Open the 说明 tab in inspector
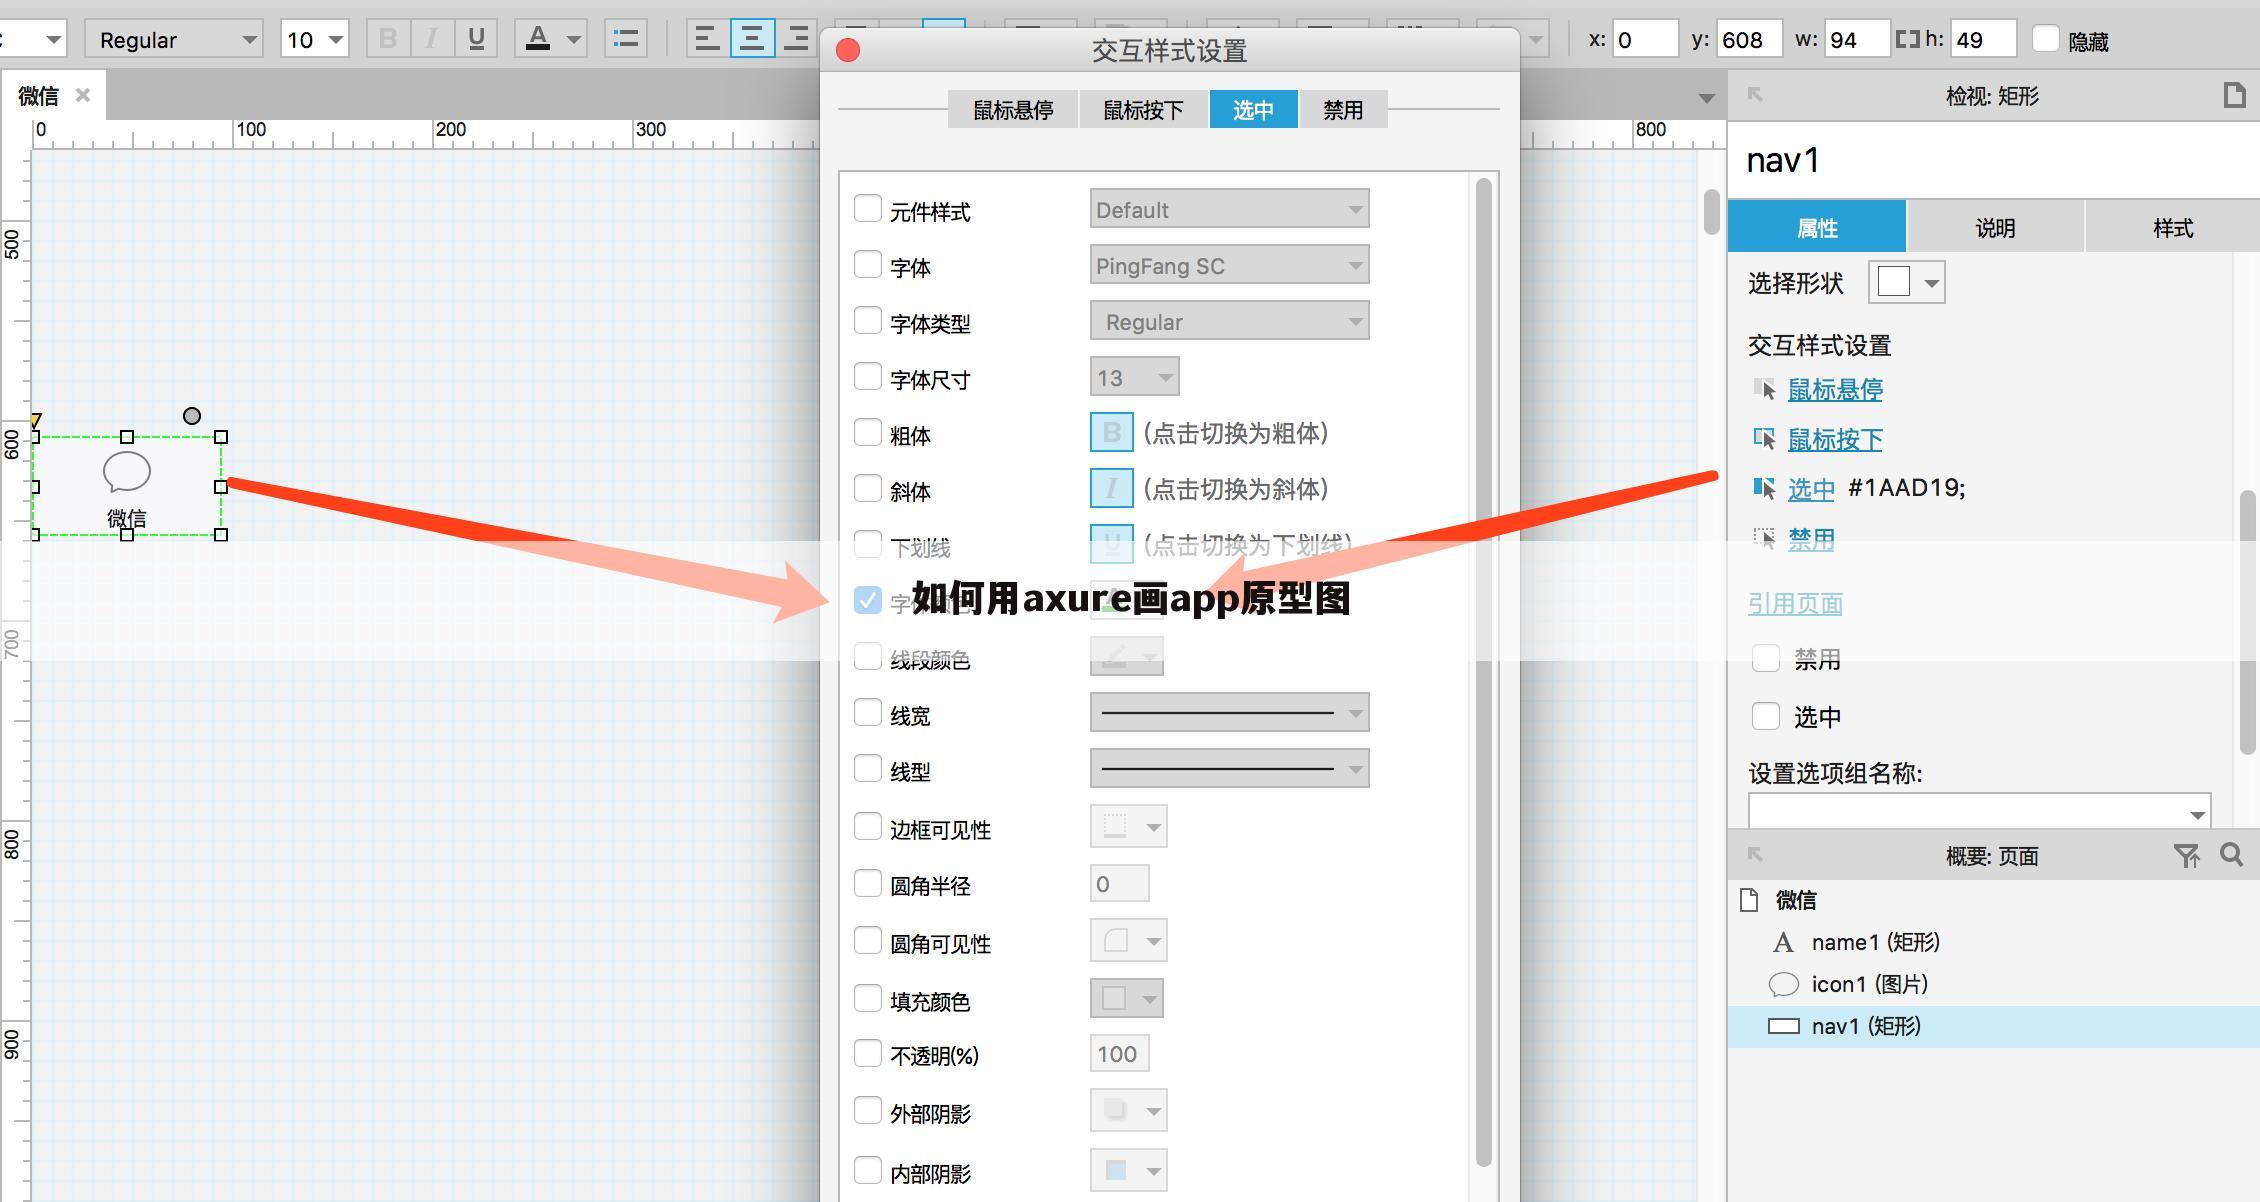Screen dimensions: 2260x1202 pos(1995,227)
